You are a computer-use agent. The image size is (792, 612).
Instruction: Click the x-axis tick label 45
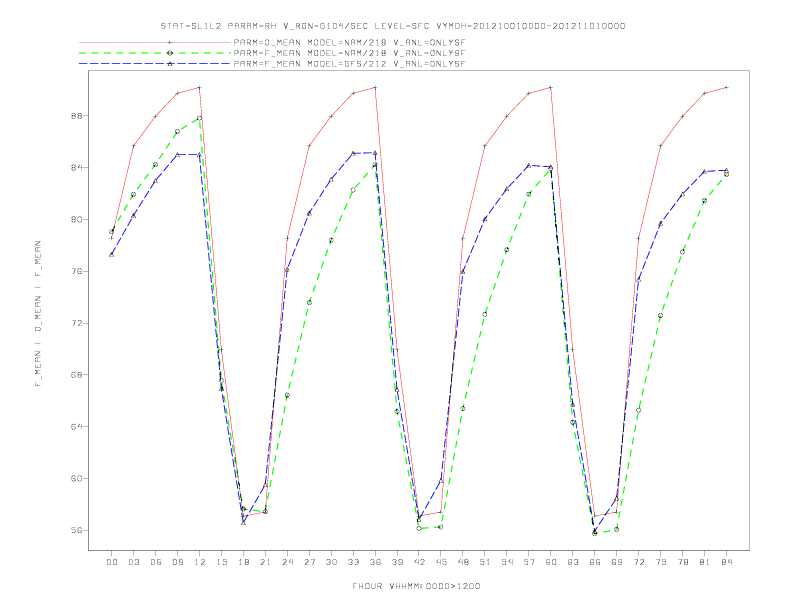coord(441,562)
